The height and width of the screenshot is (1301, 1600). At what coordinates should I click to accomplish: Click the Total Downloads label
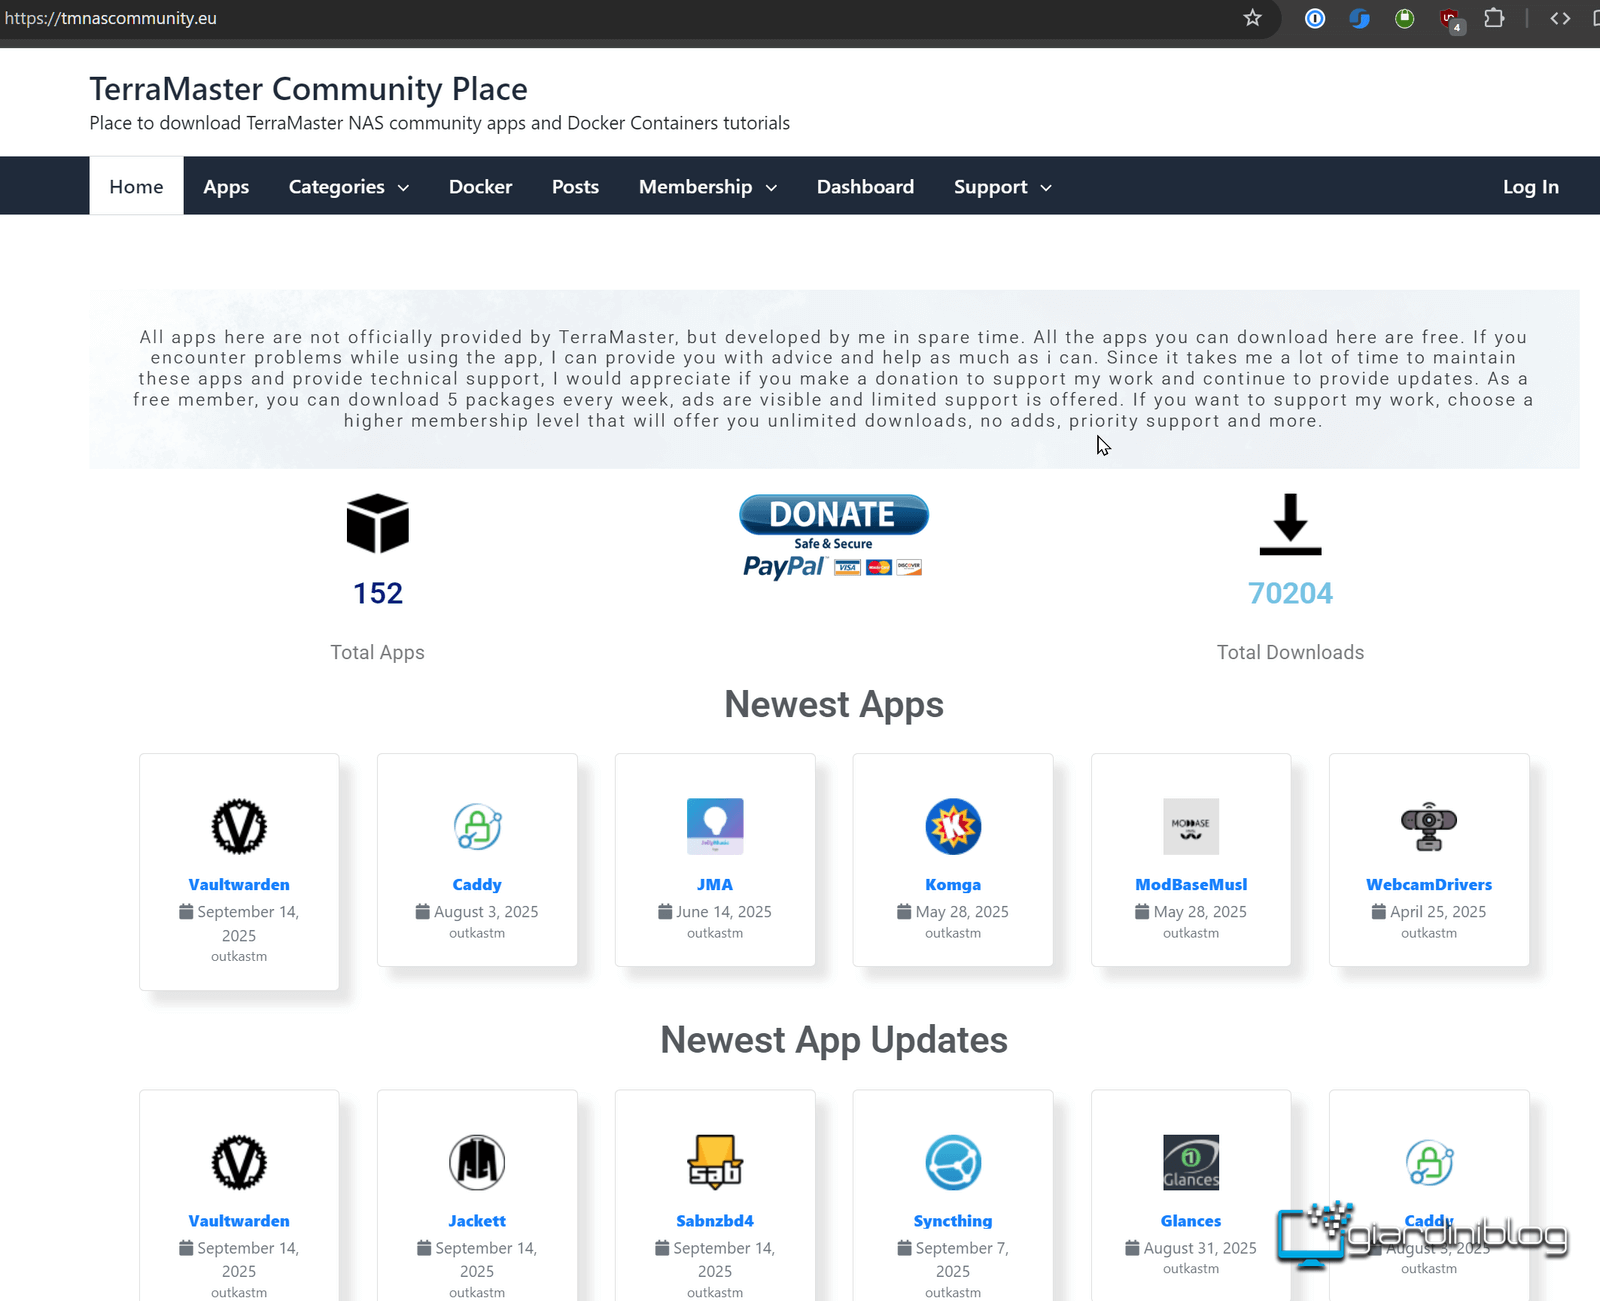click(x=1290, y=652)
